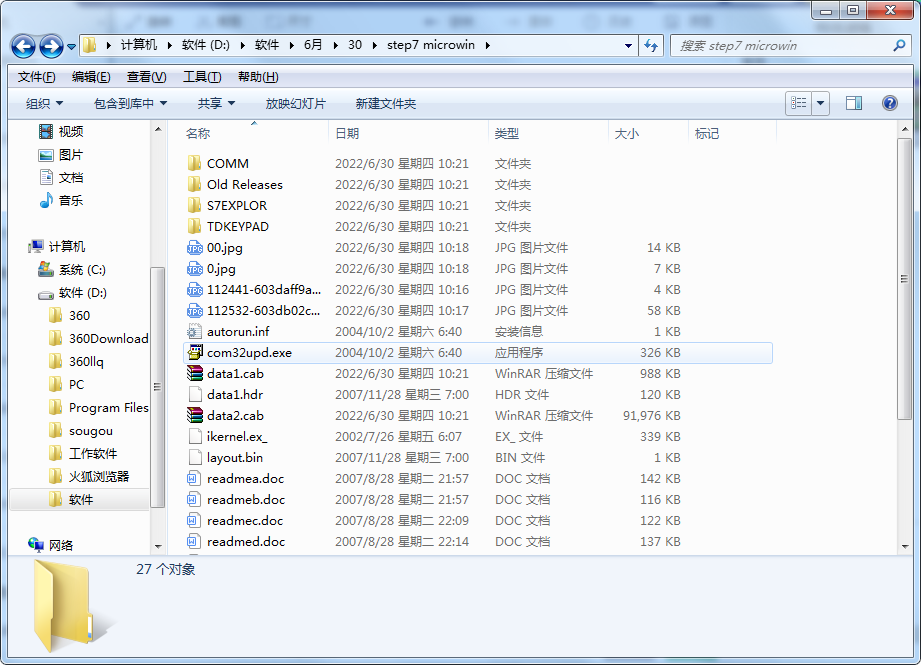Select 系统 (C:) drive in the sidebar

tap(72, 270)
